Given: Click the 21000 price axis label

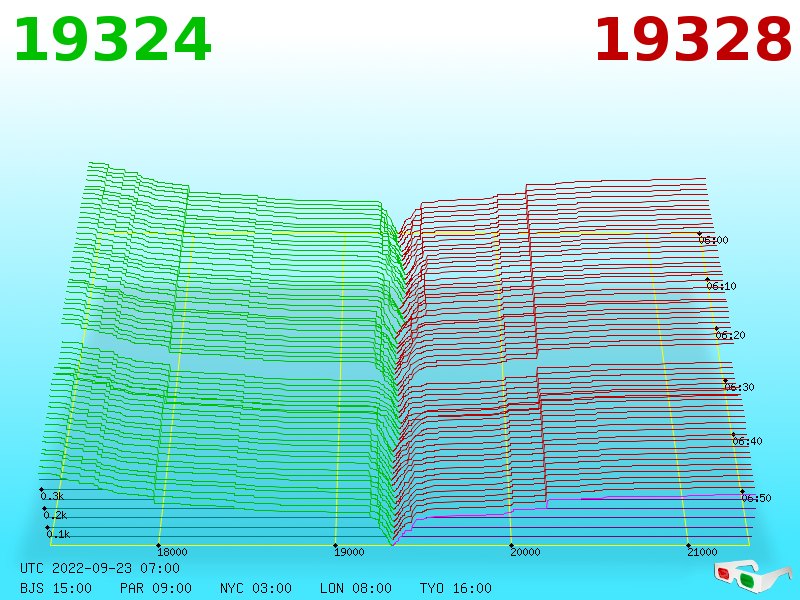Looking at the screenshot, I should (702, 552).
